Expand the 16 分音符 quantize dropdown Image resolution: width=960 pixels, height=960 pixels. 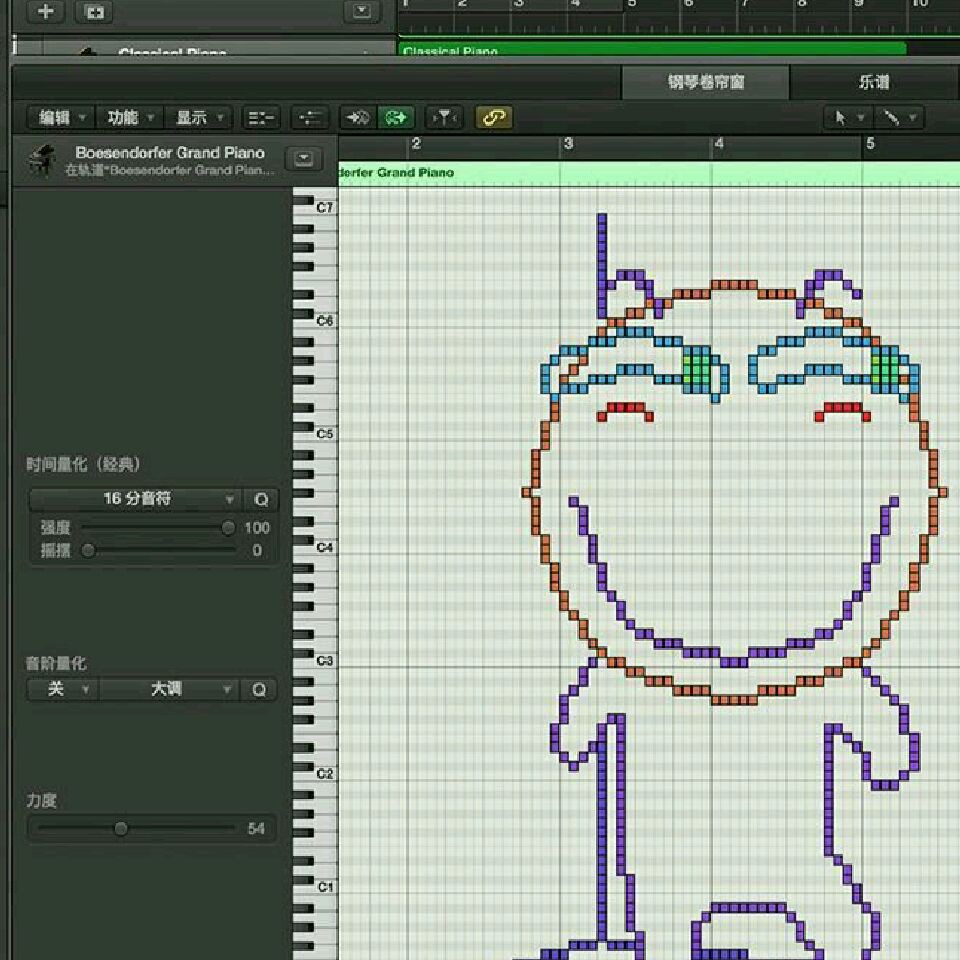click(x=135, y=499)
